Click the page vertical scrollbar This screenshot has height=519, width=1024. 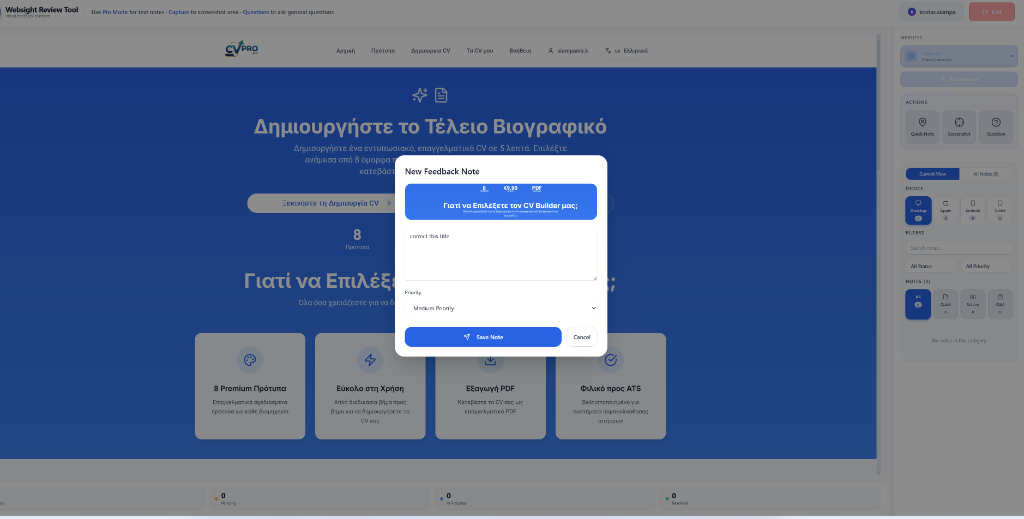pos(878,255)
